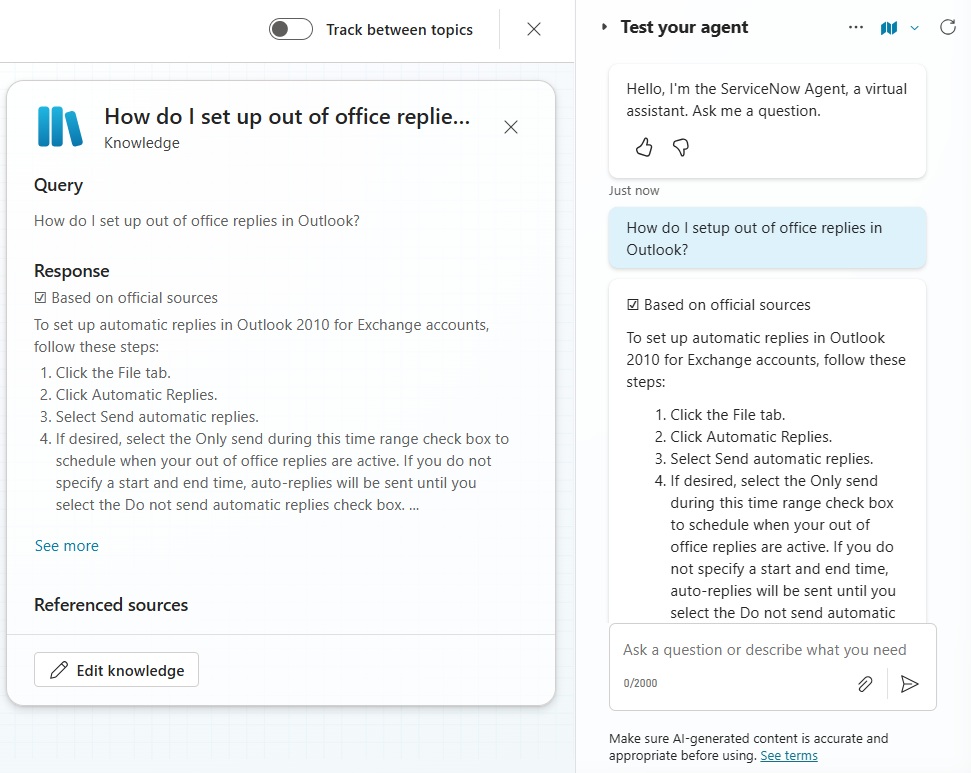Click the activity map icon
The width and height of the screenshot is (971, 773).
pos(889,28)
